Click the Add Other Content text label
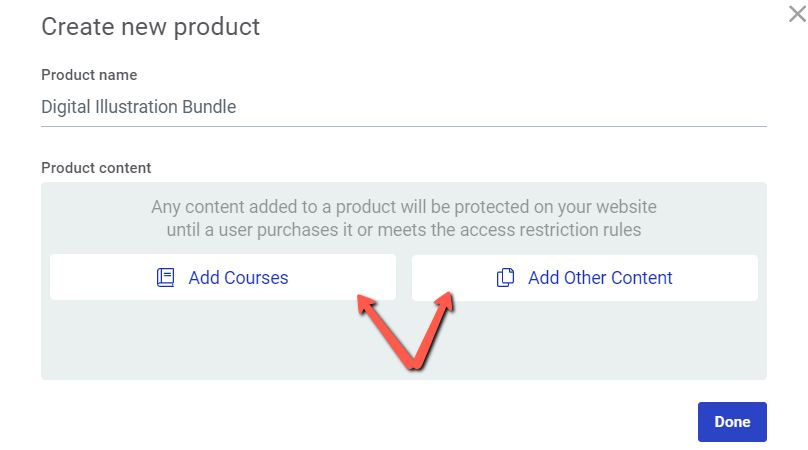 [600, 278]
